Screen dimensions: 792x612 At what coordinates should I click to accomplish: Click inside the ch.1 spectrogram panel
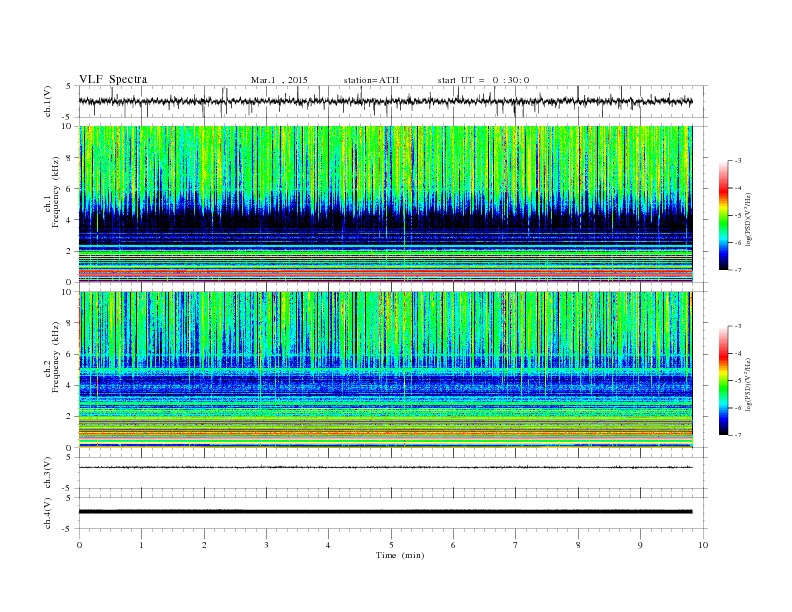click(386, 204)
